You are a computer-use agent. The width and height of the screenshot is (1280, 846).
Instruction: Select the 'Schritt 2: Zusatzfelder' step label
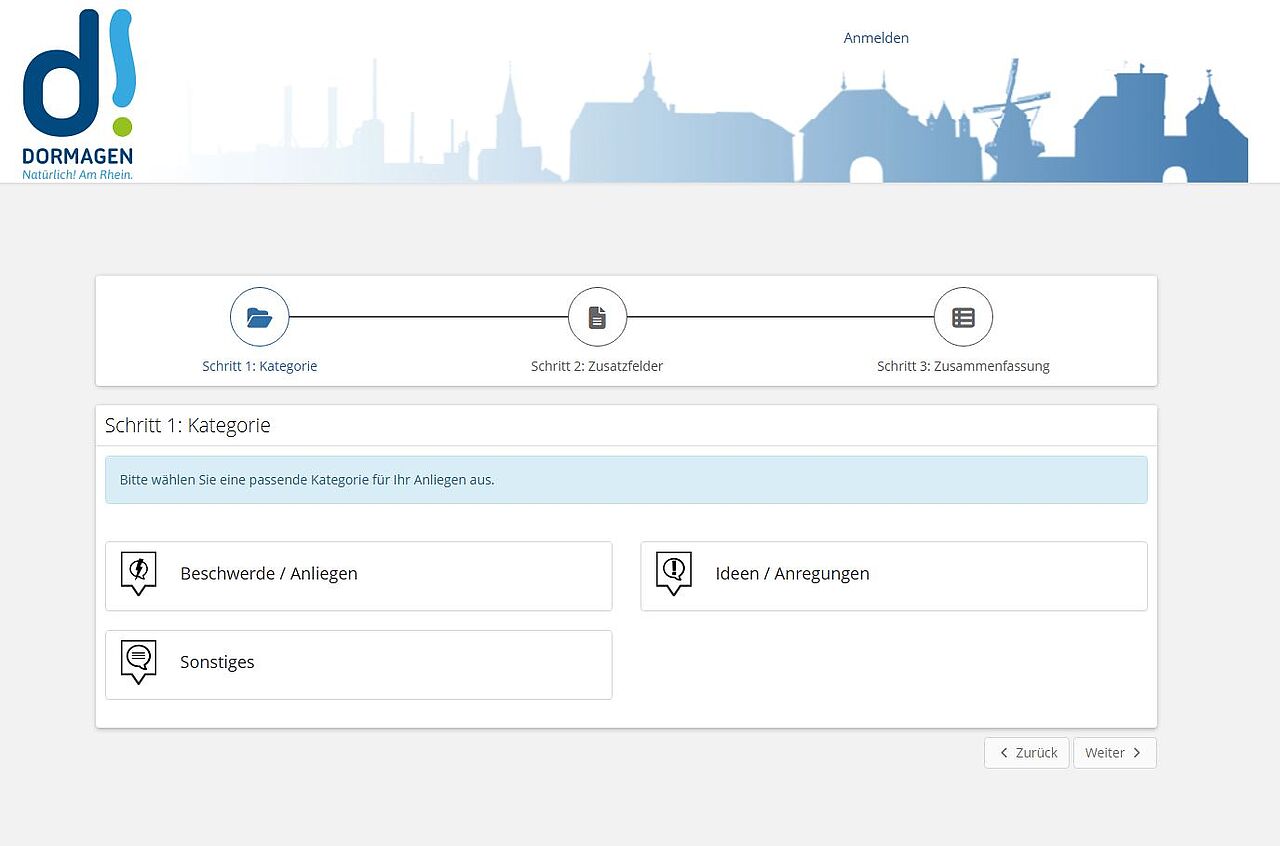tap(597, 366)
